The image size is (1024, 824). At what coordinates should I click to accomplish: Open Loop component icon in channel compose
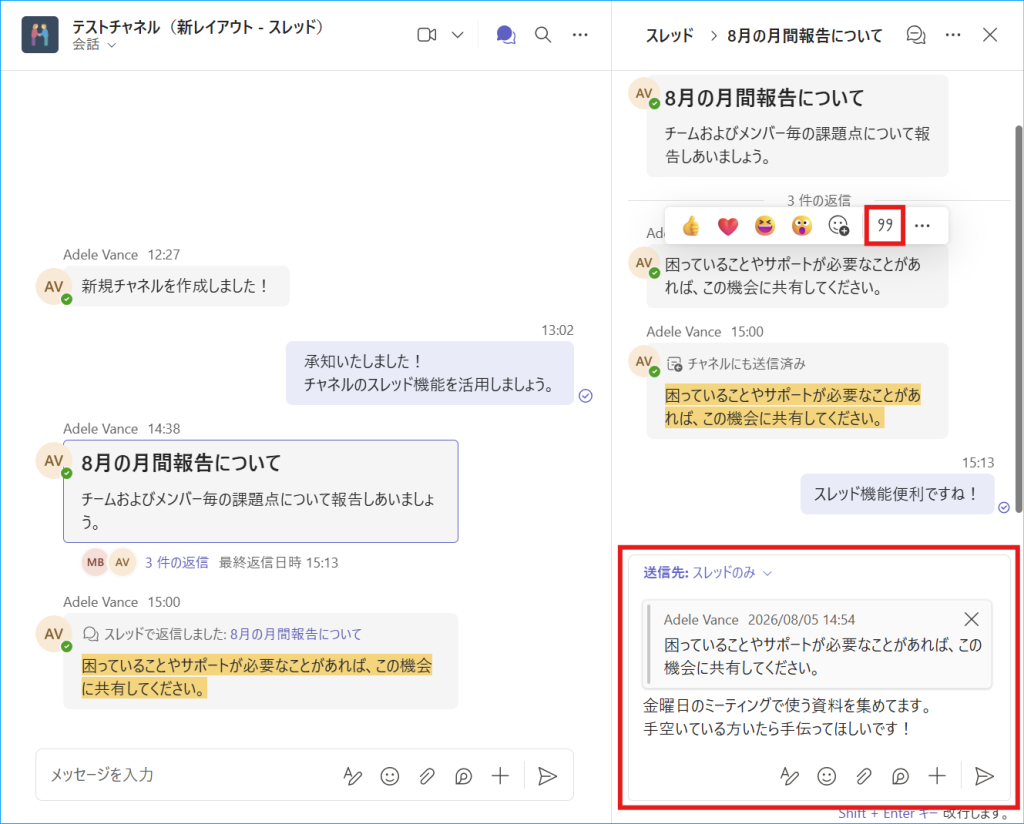point(464,776)
